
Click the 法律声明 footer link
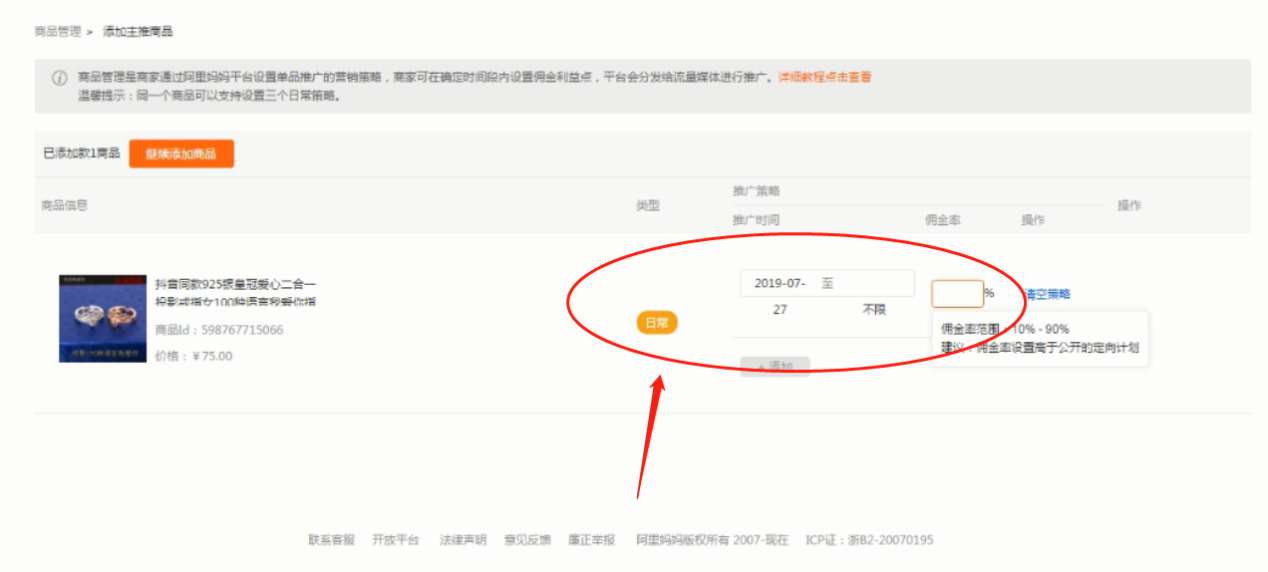click(462, 540)
